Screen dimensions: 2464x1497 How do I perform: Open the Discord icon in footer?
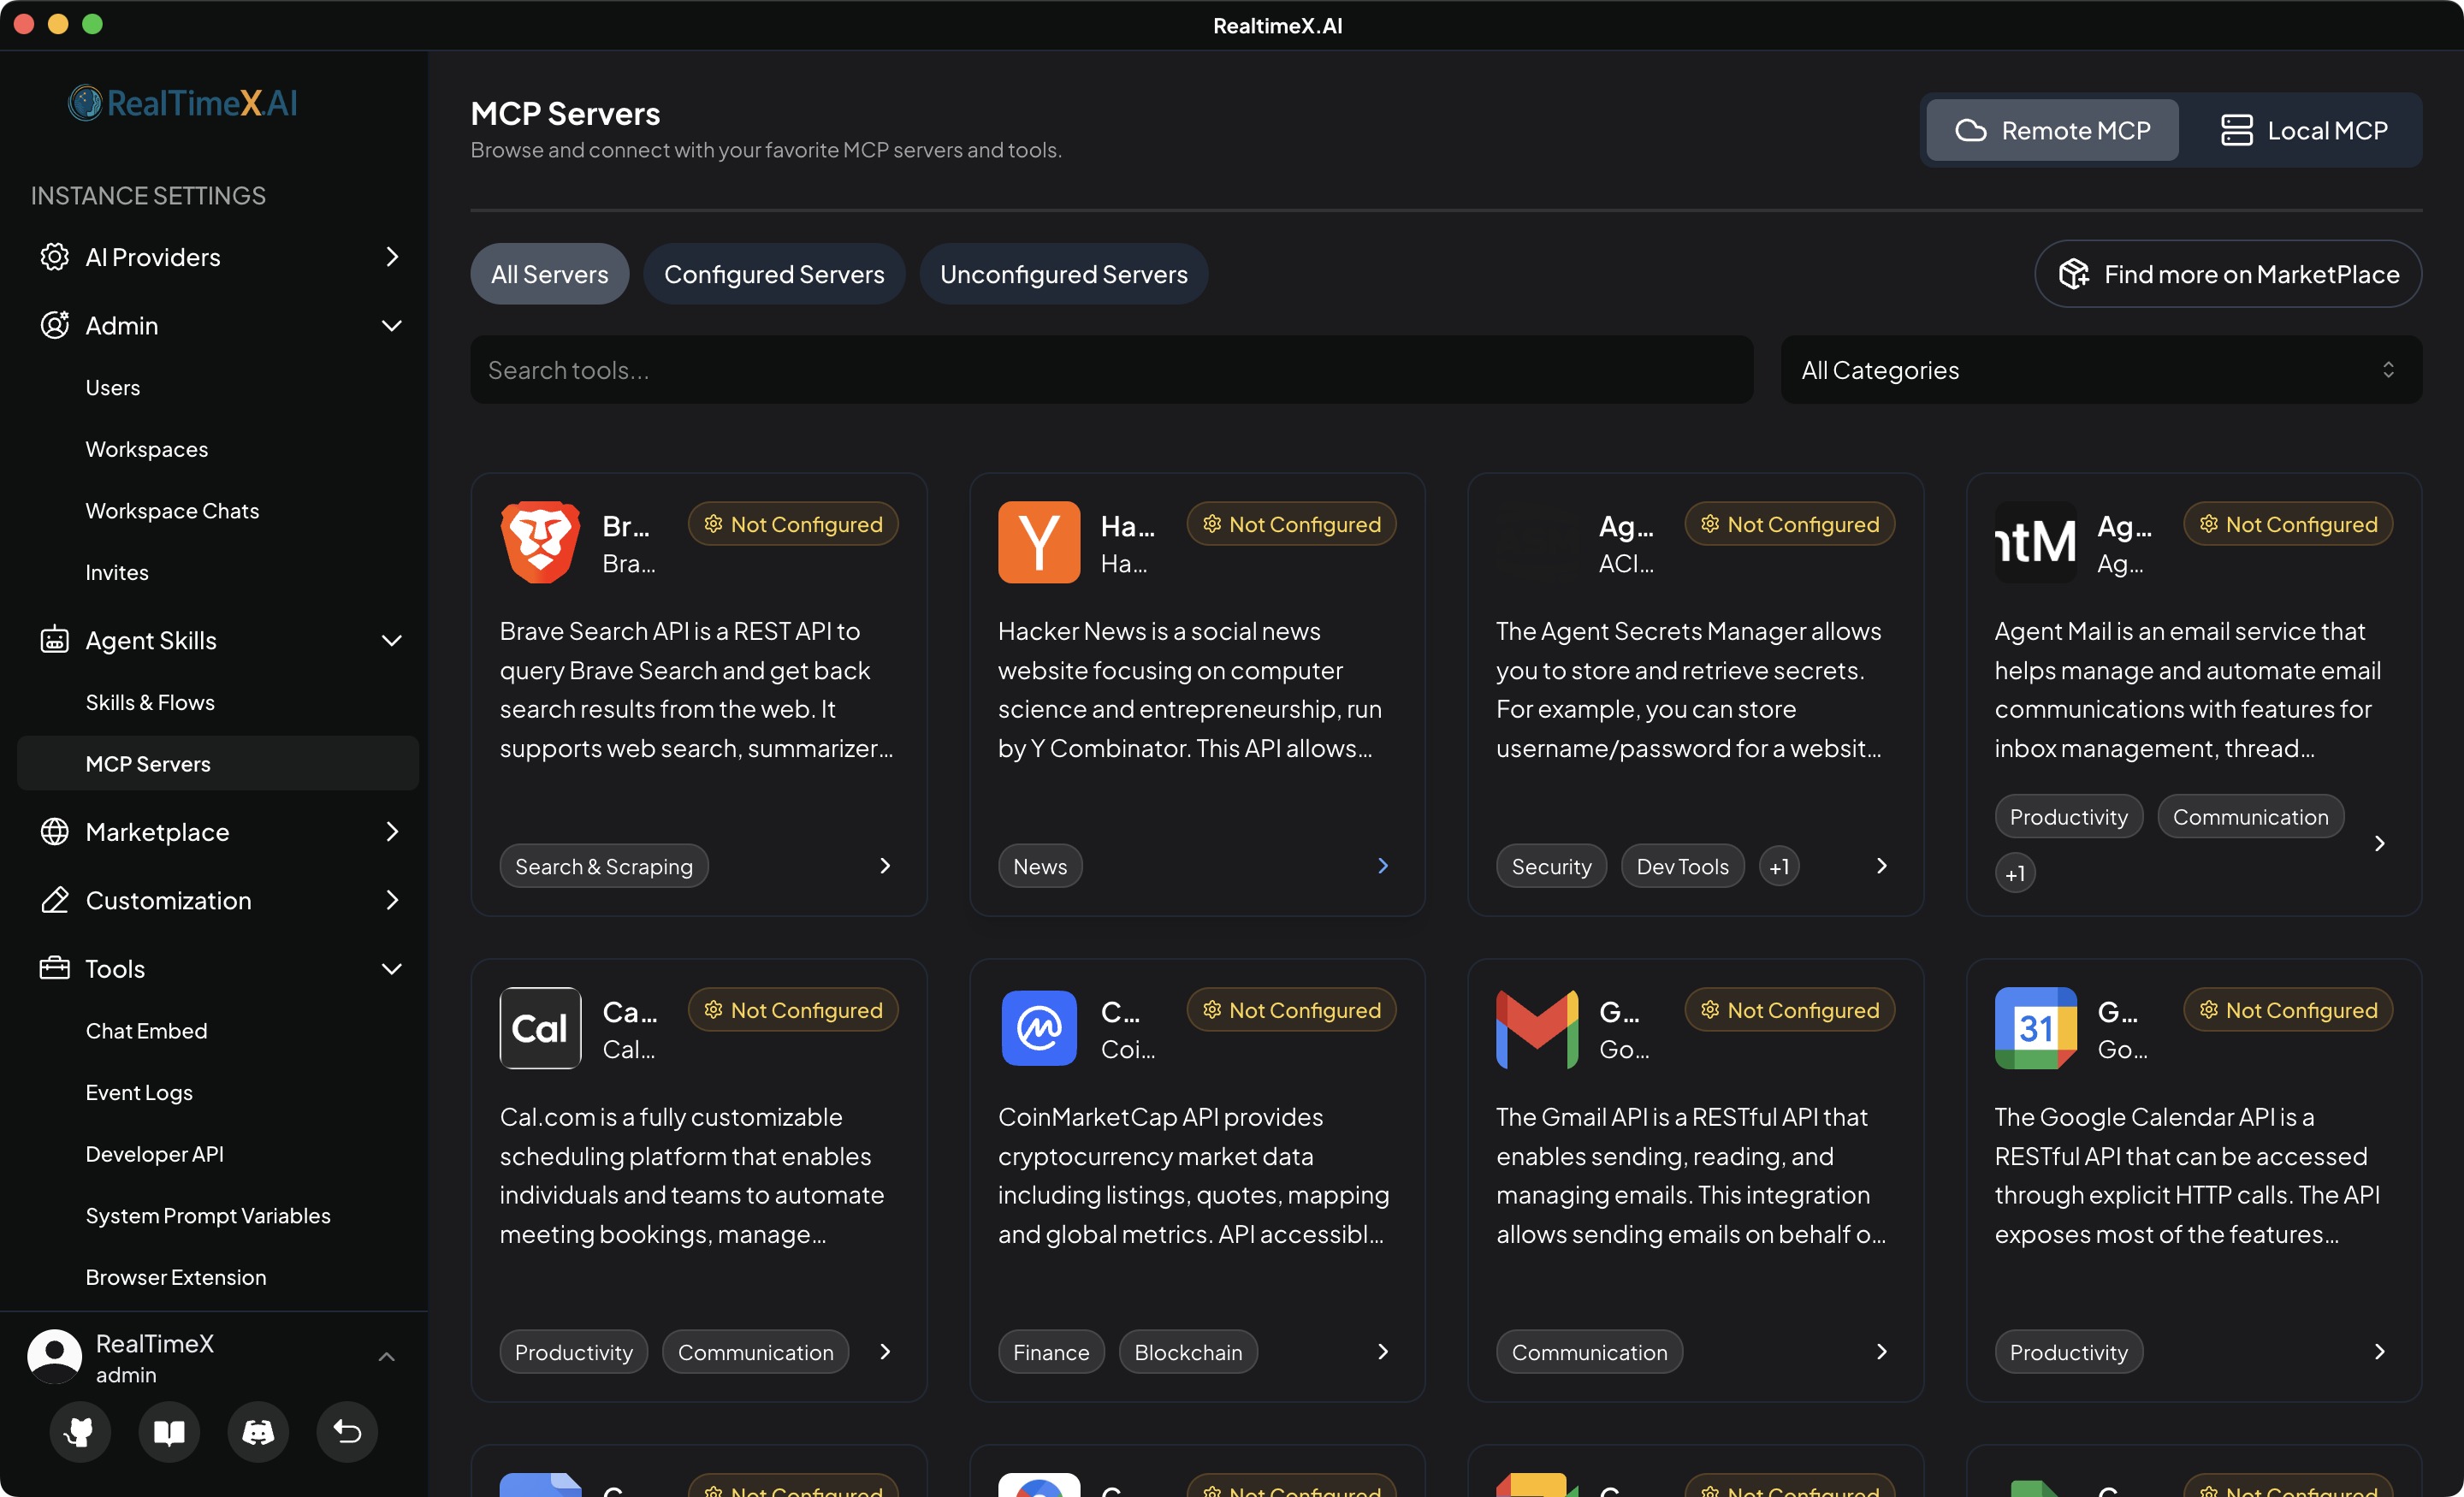click(258, 1431)
